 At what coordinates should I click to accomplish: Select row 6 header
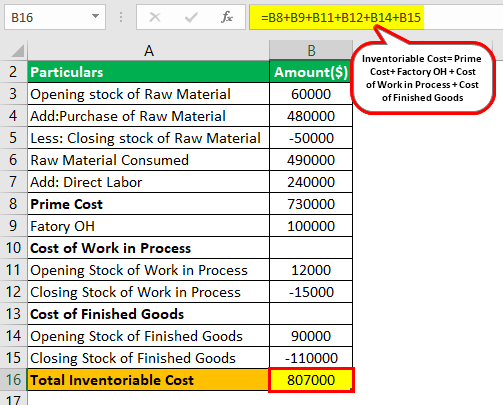click(13, 160)
